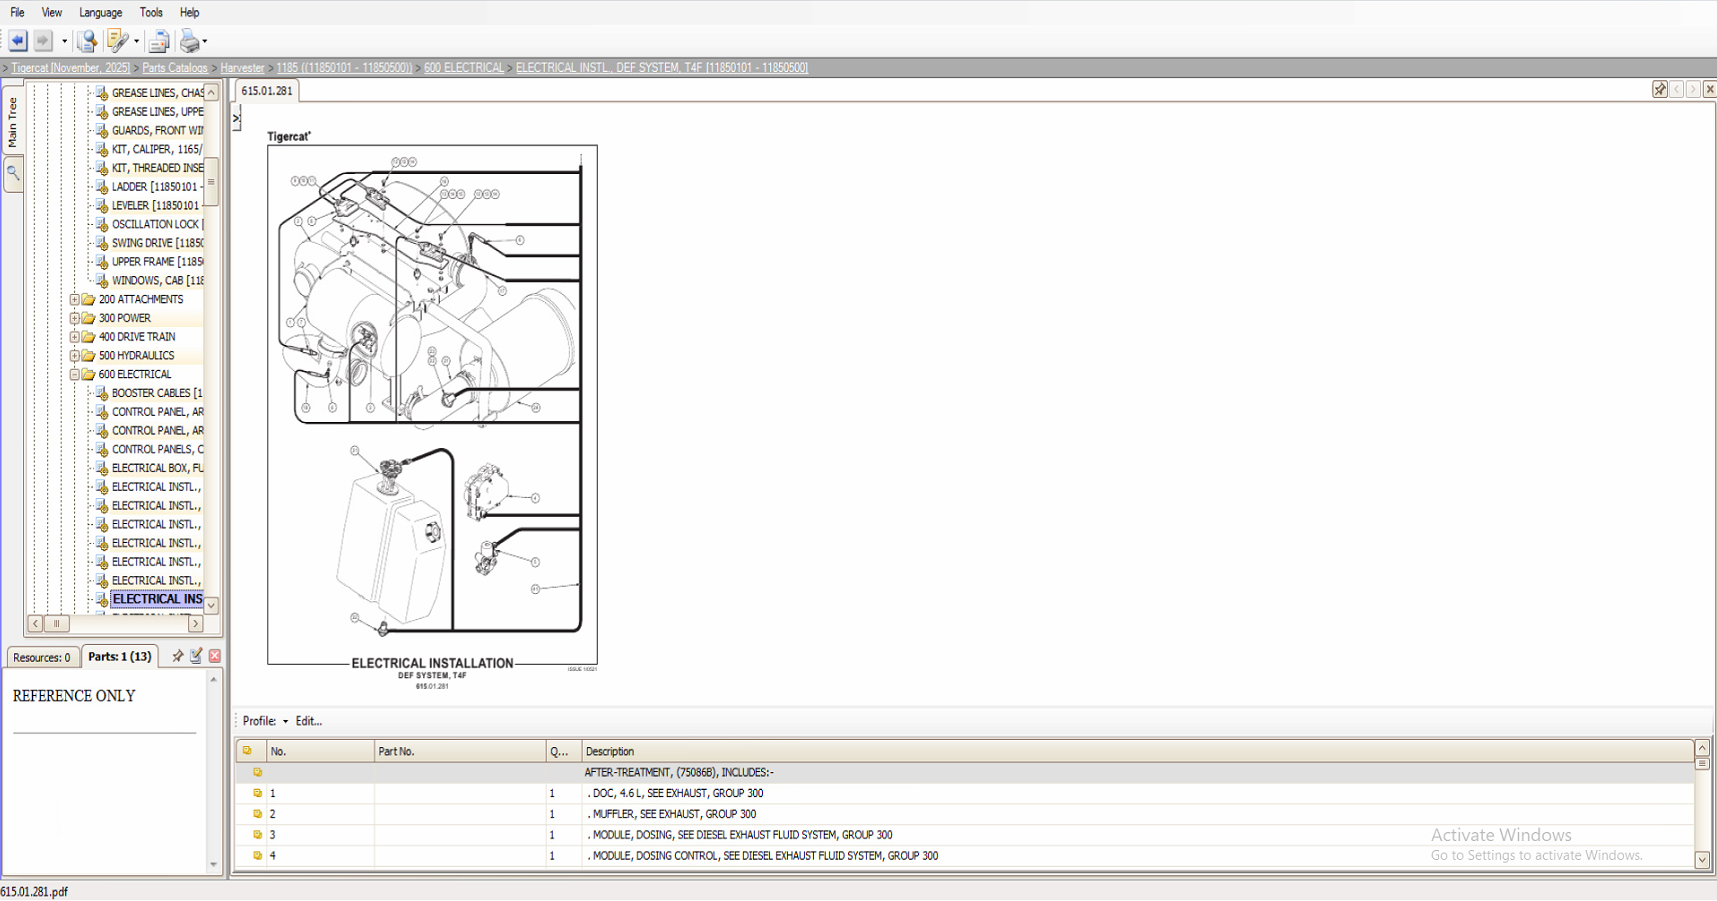Click the Harvester breadcrumb link
The height and width of the screenshot is (901, 1717).
click(x=242, y=67)
